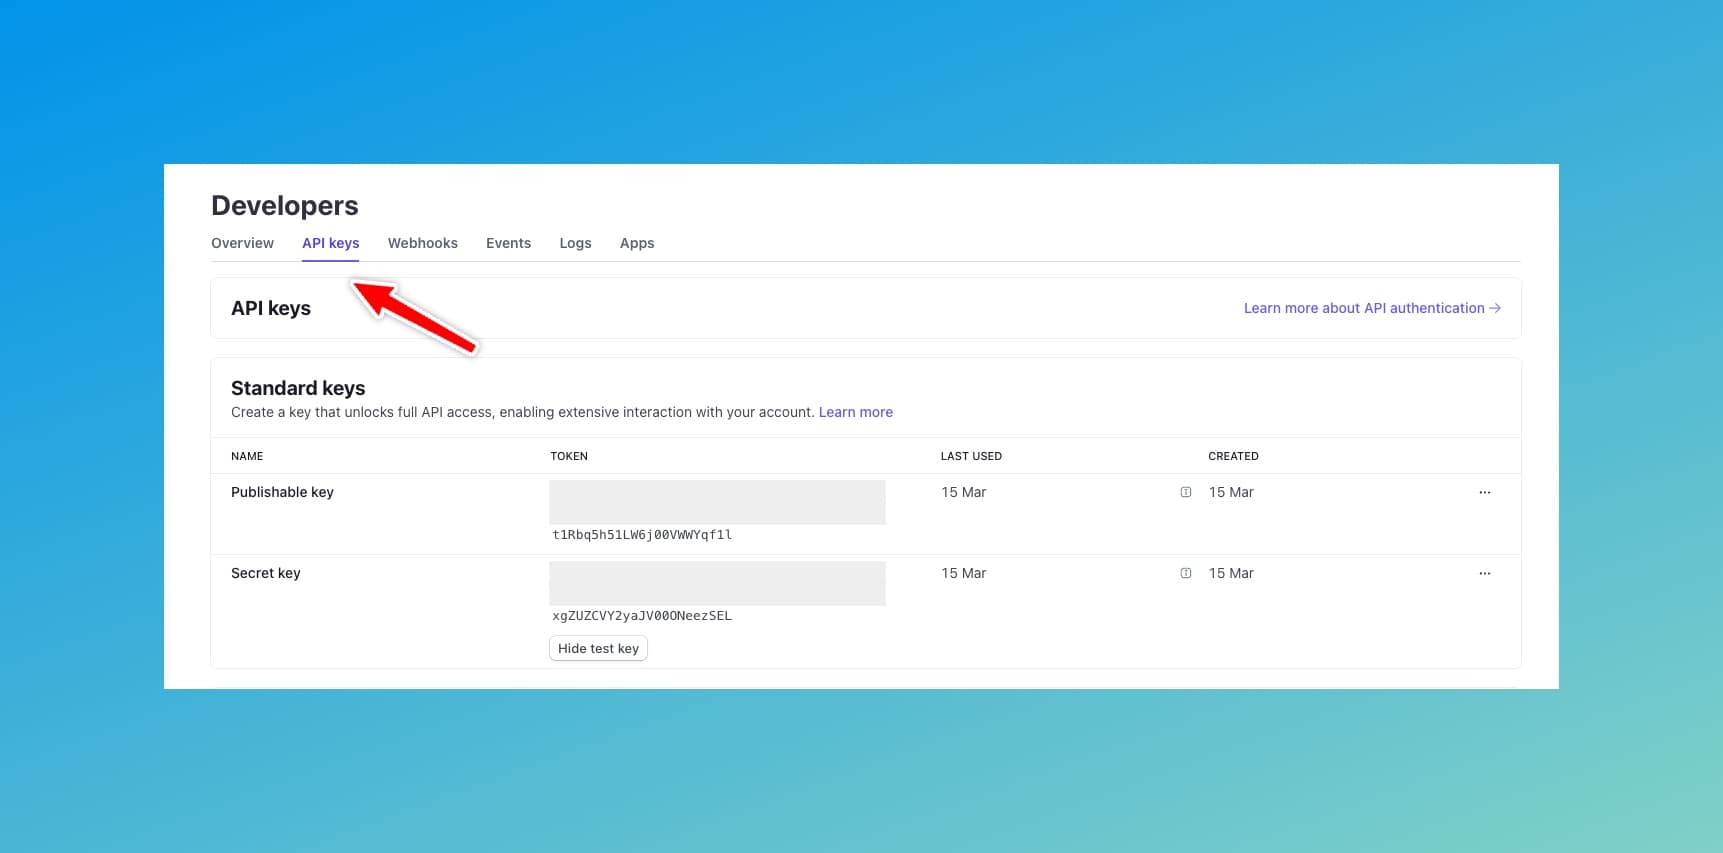Open the Secret key row options menu
The image size is (1723, 853).
[x=1484, y=573]
